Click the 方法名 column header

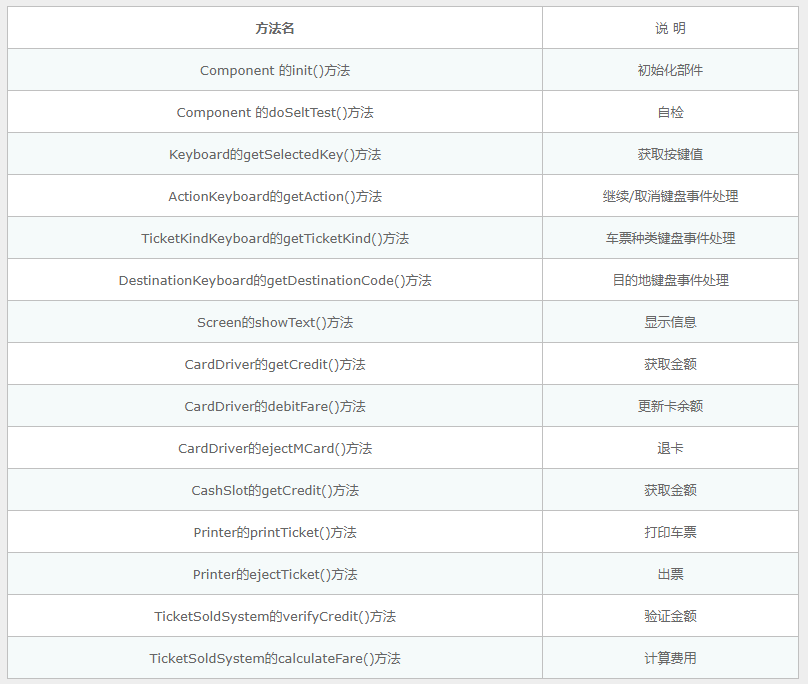(x=275, y=28)
